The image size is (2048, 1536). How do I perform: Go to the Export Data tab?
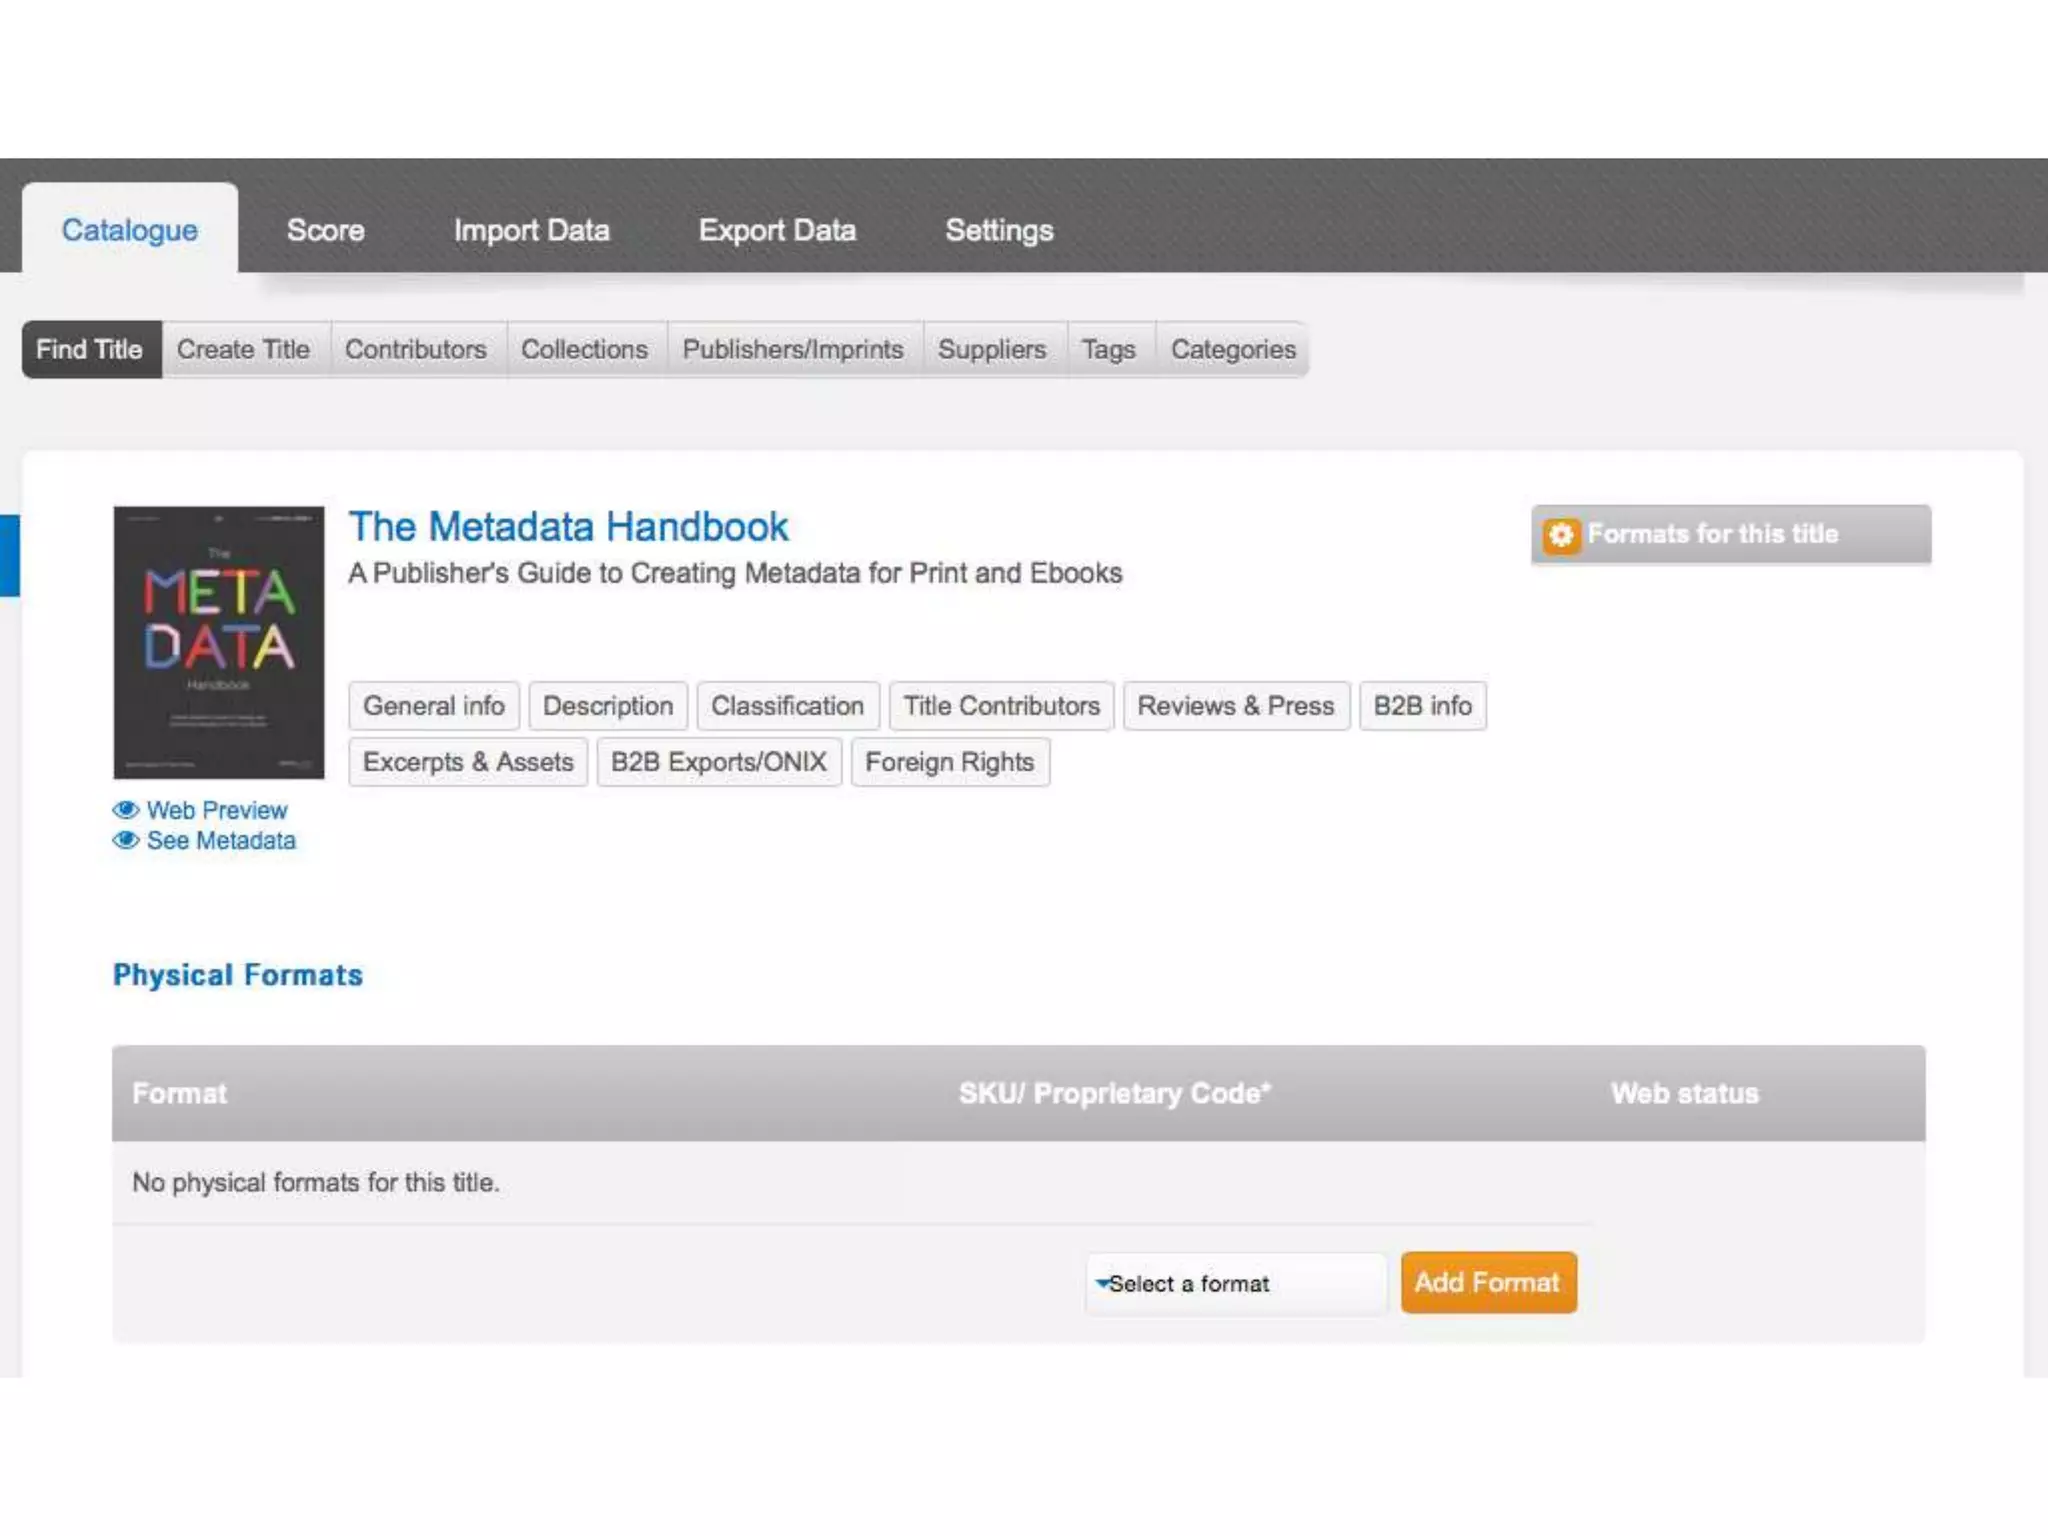click(x=777, y=230)
